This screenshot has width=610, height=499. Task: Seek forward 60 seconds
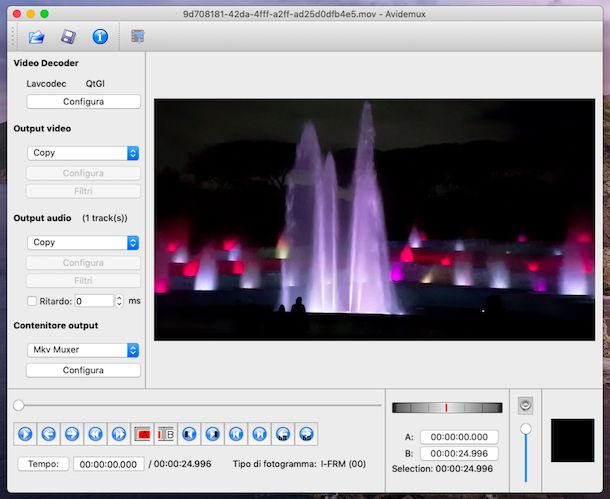point(307,434)
